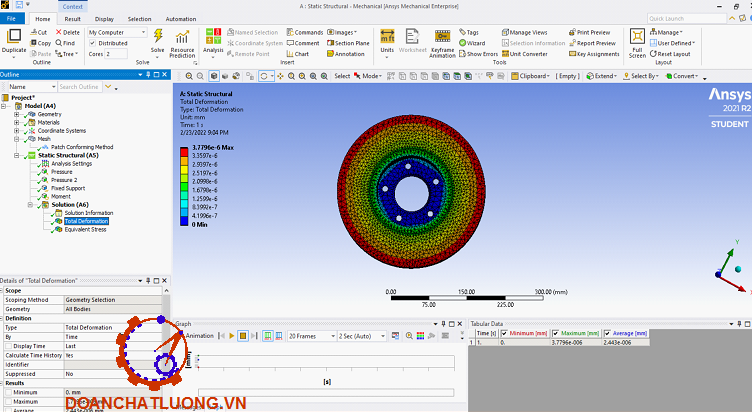This screenshot has width=752, height=412.
Task: Click the pan arrows tool
Action: click(280, 76)
